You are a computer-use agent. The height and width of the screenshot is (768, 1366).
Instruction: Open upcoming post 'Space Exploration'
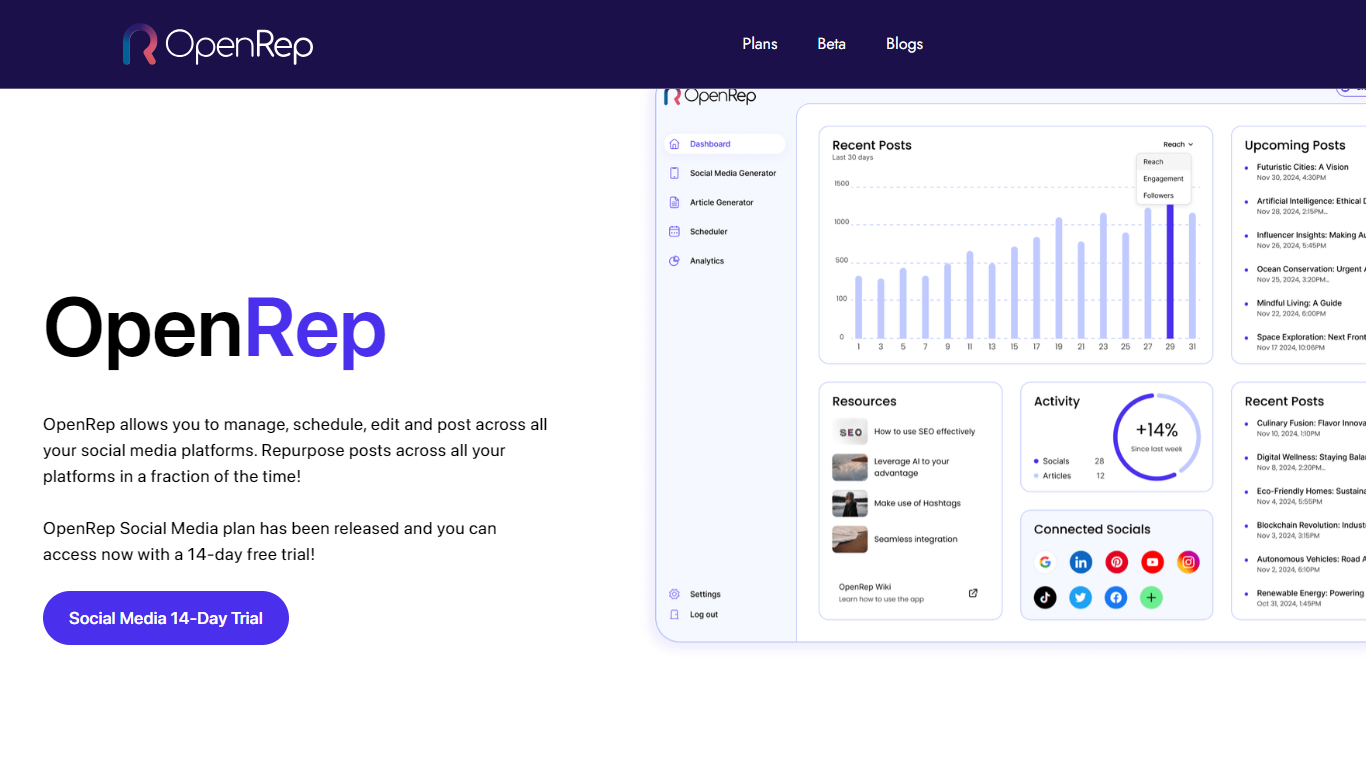pyautogui.click(x=1311, y=337)
